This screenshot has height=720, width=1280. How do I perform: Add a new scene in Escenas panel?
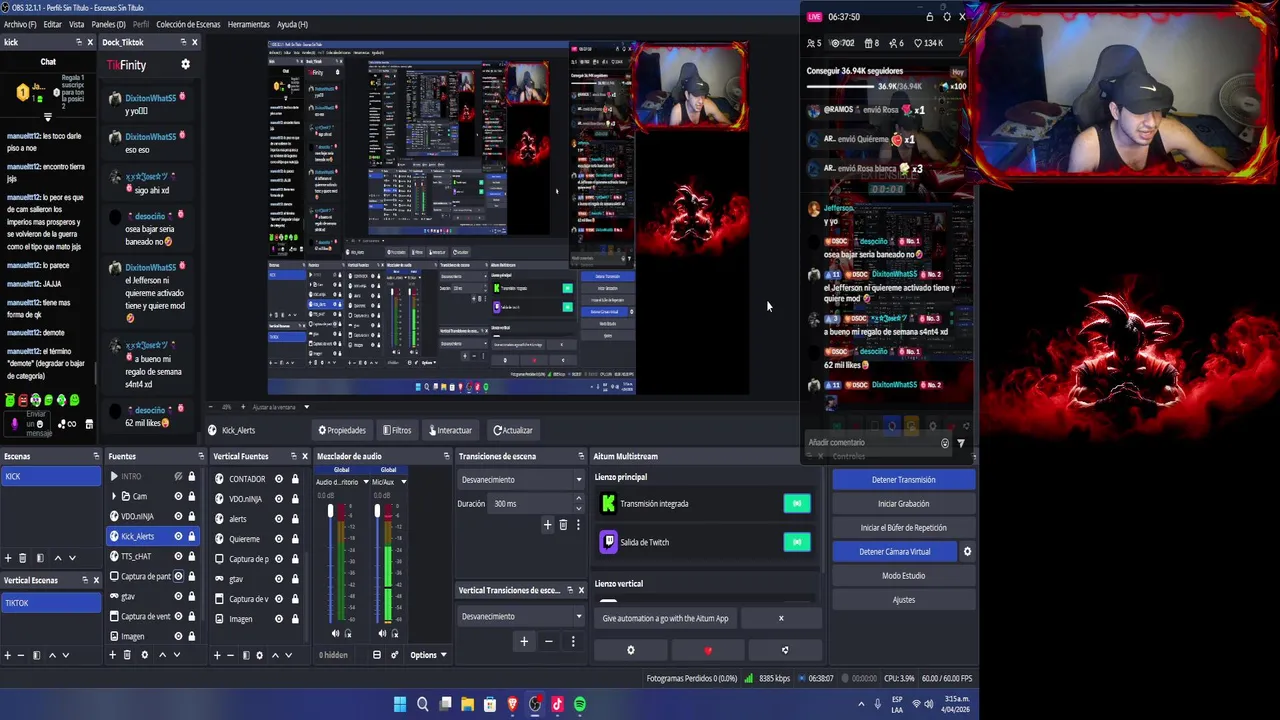pos(8,558)
